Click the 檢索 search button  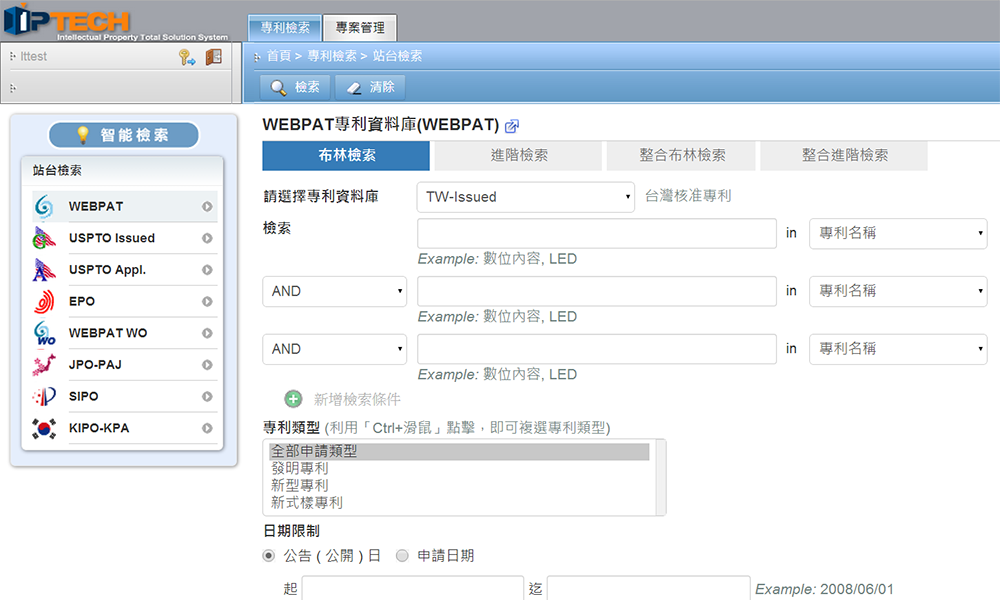[295, 87]
